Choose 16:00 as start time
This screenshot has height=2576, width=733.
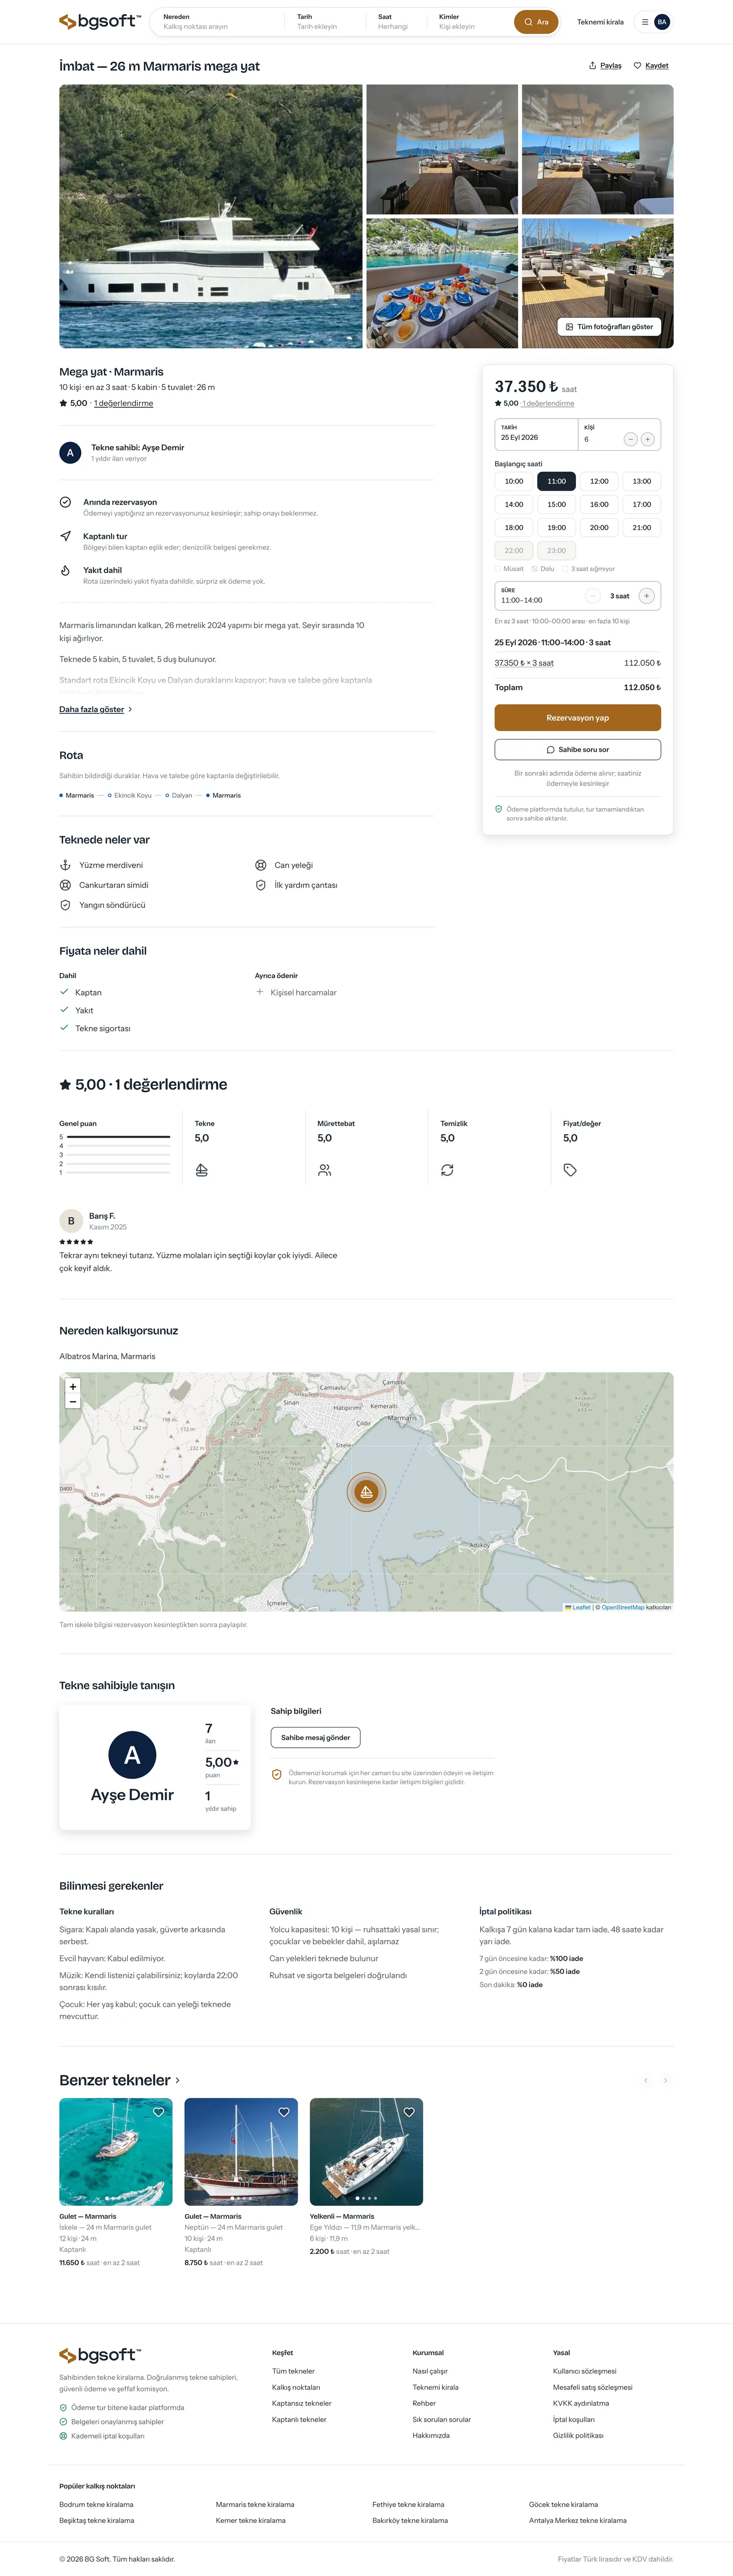[599, 504]
